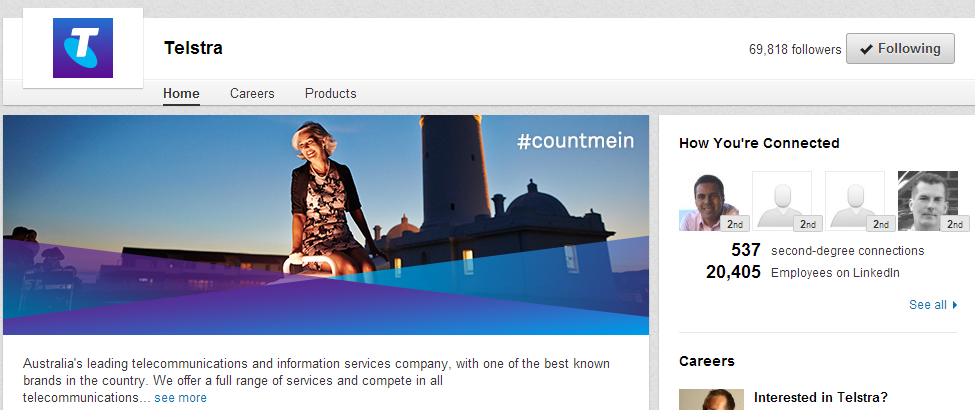Open the Products tab
The width and height of the screenshot is (975, 410).
tap(330, 93)
